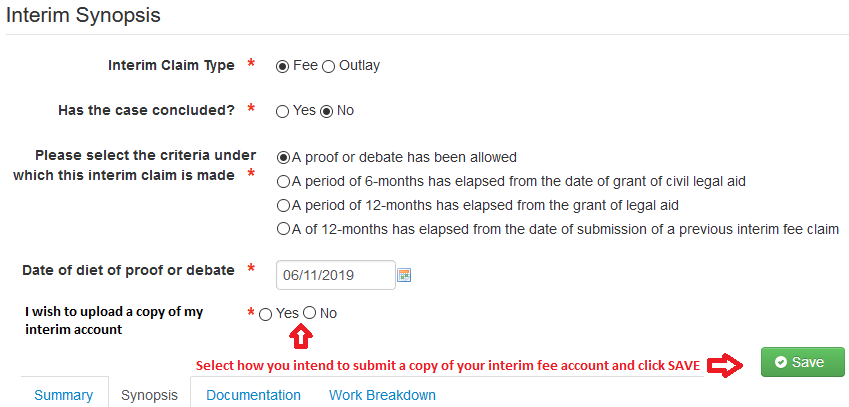The image size is (849, 407).
Task: Open the Documentation tab
Action: coord(253,395)
